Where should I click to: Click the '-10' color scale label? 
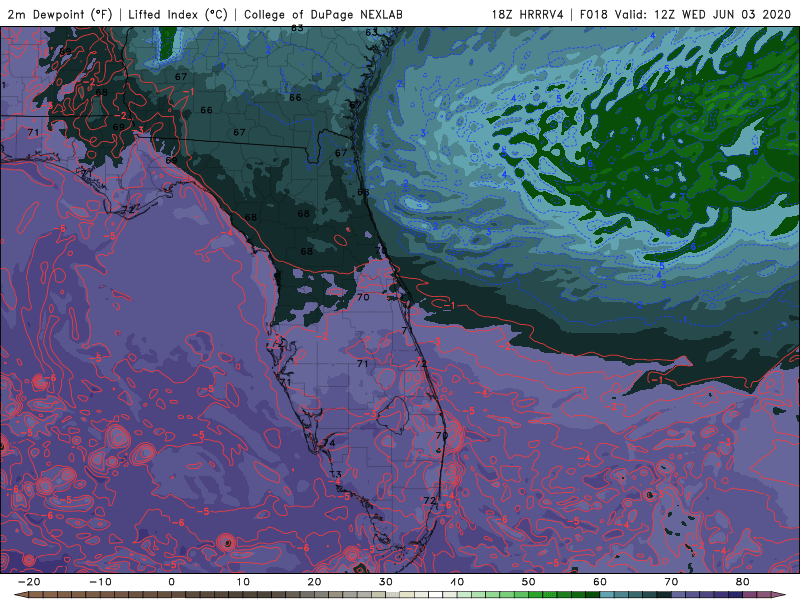[100, 582]
